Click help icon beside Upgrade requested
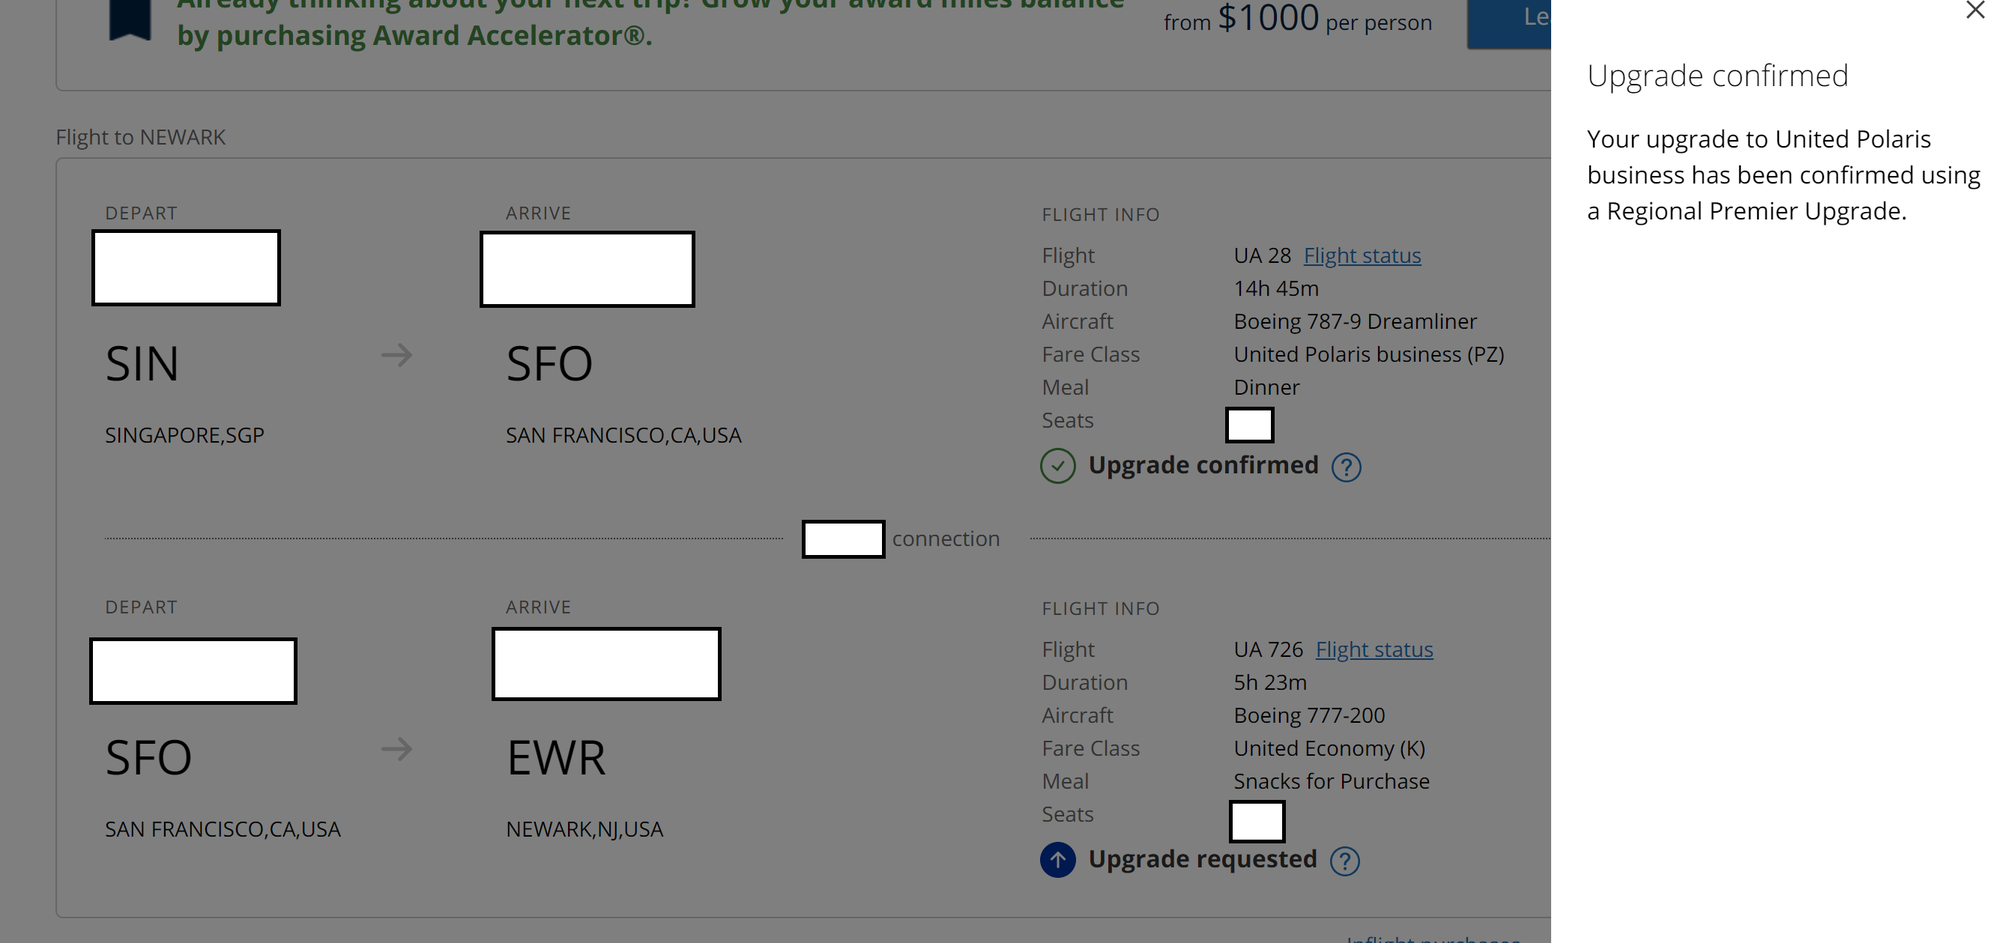1997x943 pixels. 1345,861
